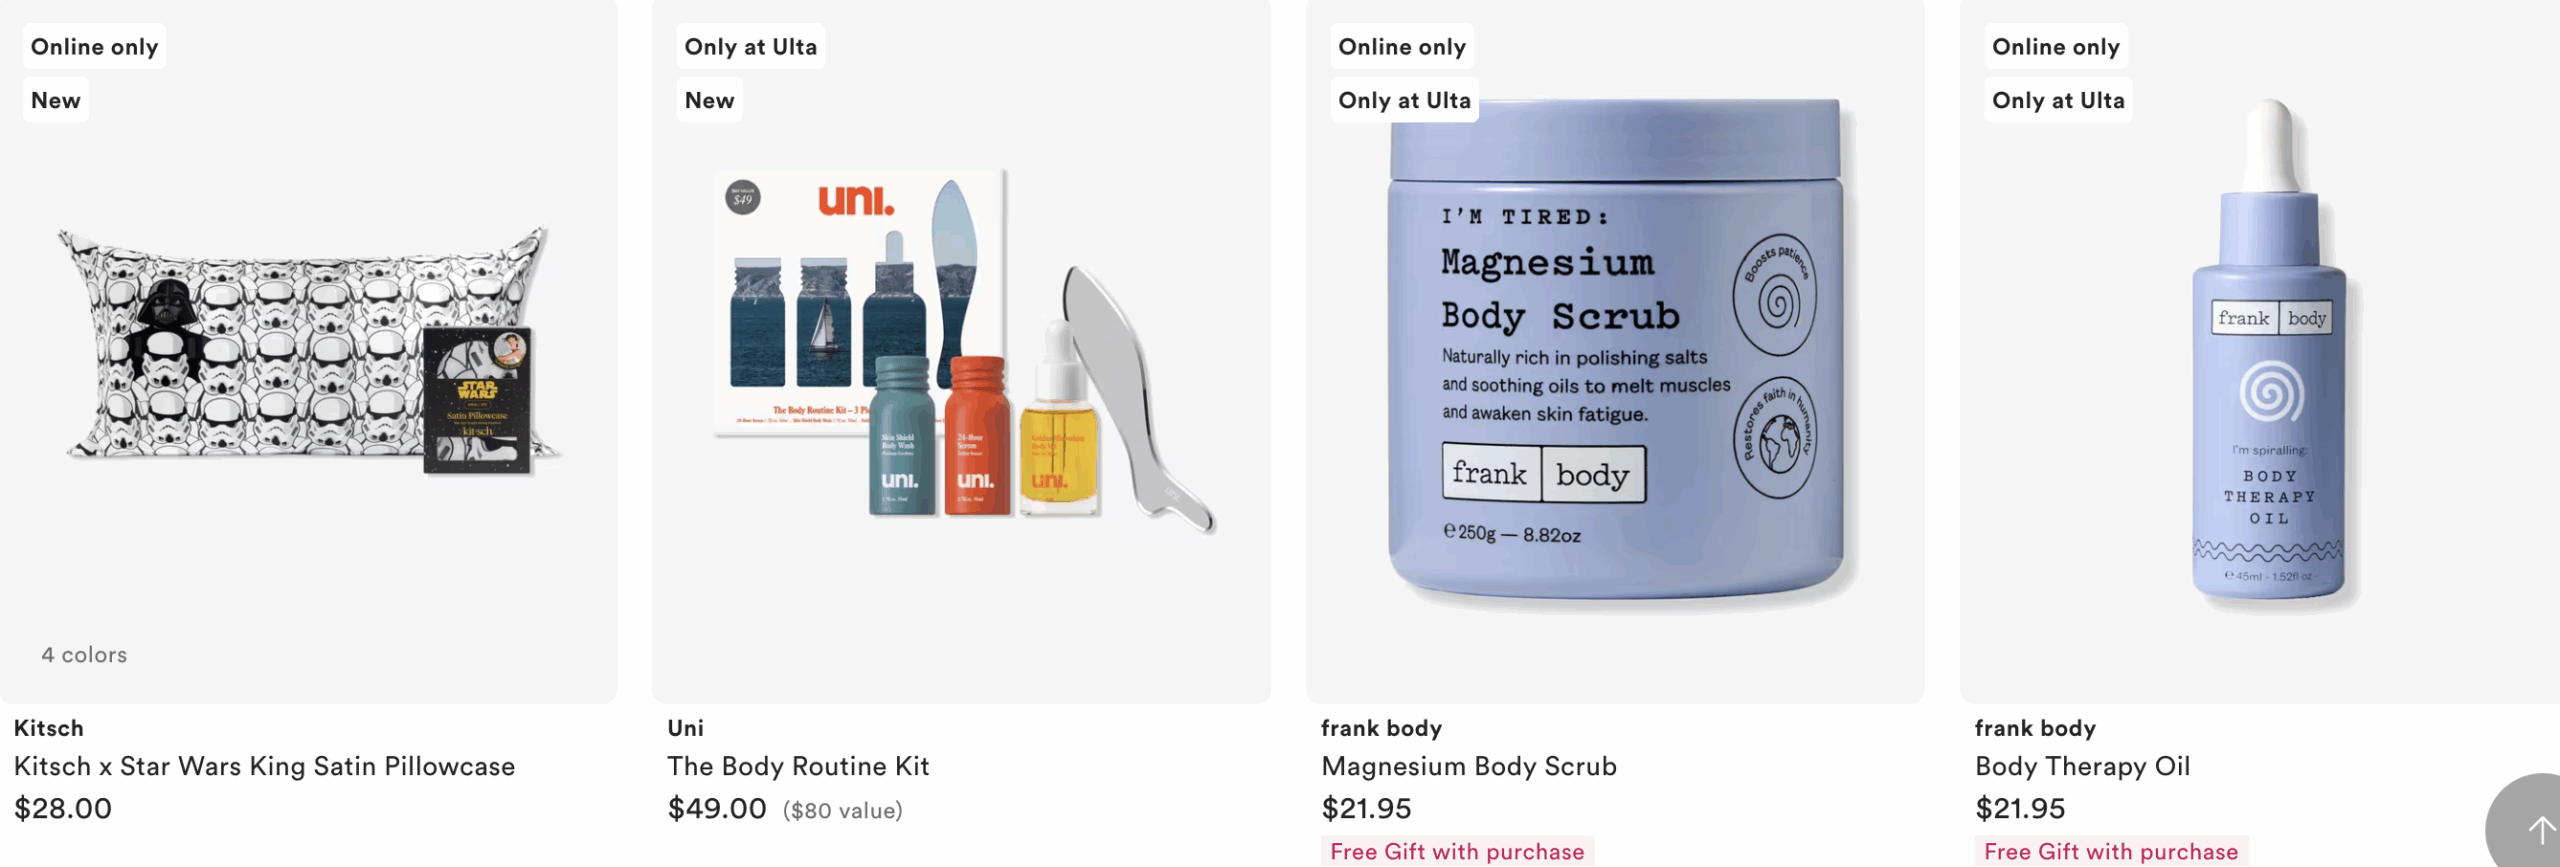Click the Kitsch brand name
Viewport: 2560px width, 867px height.
49,728
